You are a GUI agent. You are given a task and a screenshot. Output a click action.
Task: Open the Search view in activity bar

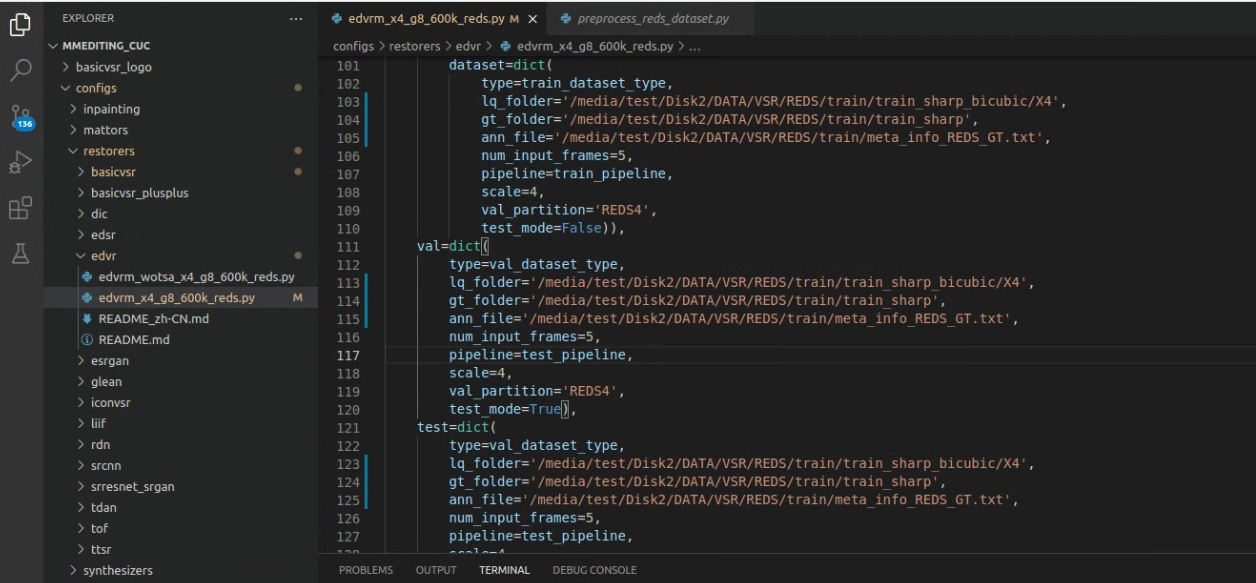[21, 70]
